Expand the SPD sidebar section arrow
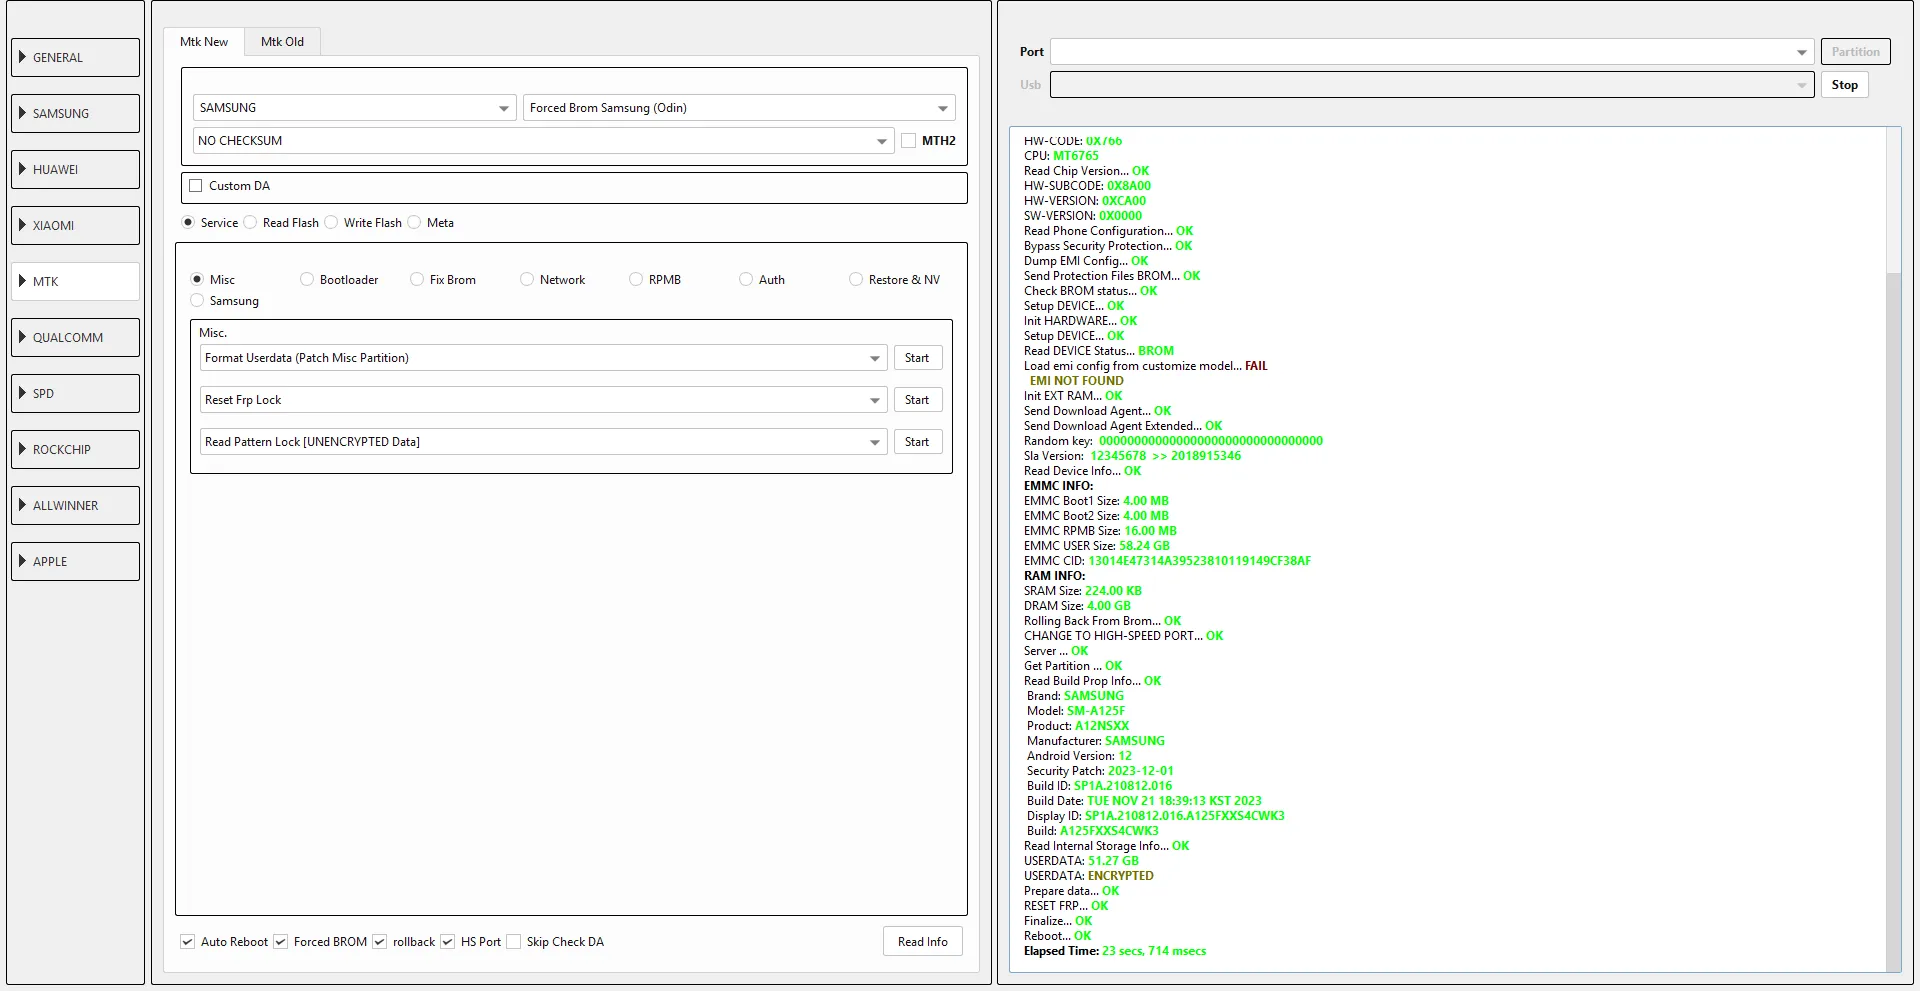This screenshot has width=1920, height=991. pos(22,393)
